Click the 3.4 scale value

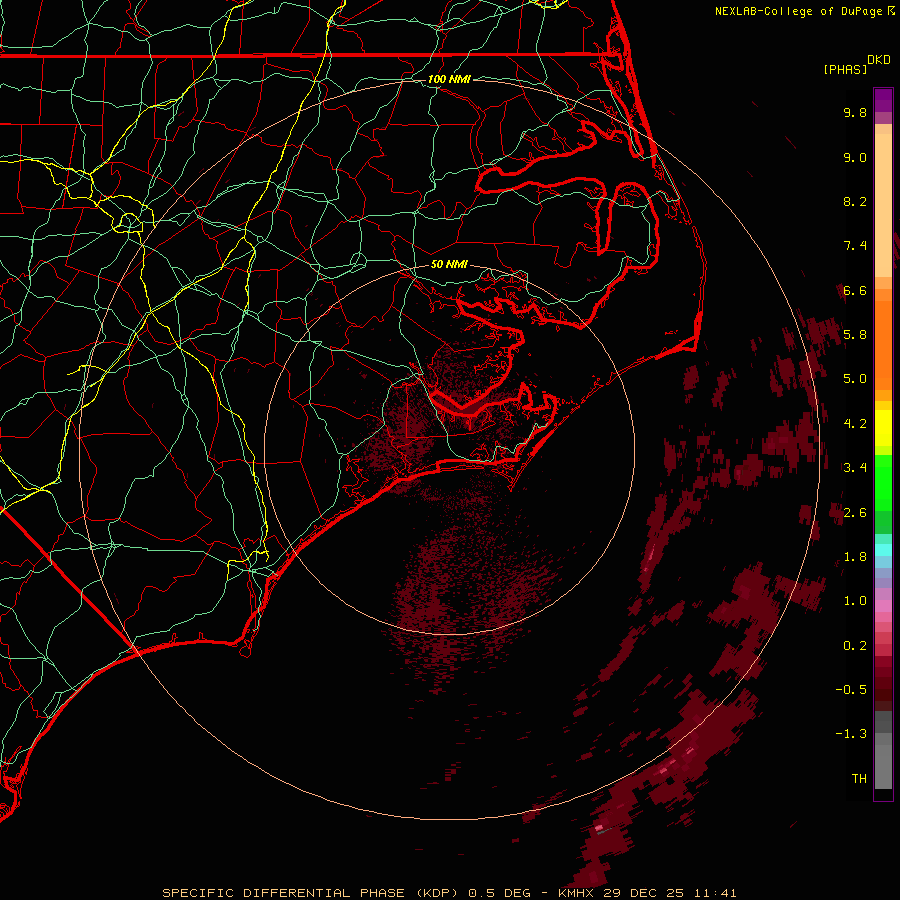coord(855,468)
